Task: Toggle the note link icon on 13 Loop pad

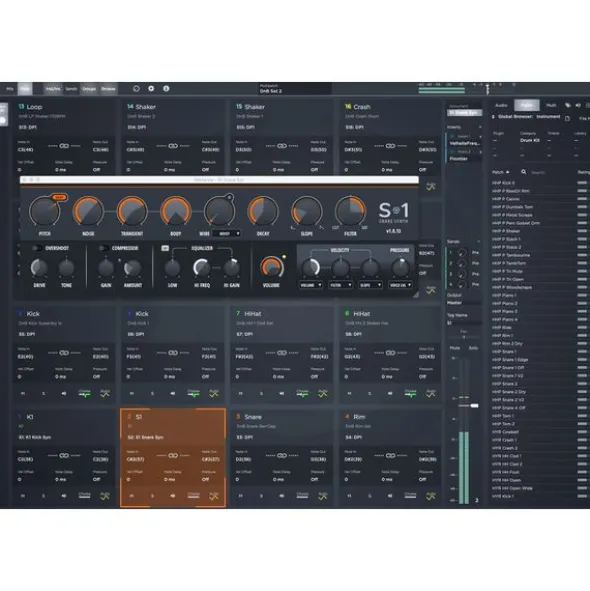Action: pos(64,146)
